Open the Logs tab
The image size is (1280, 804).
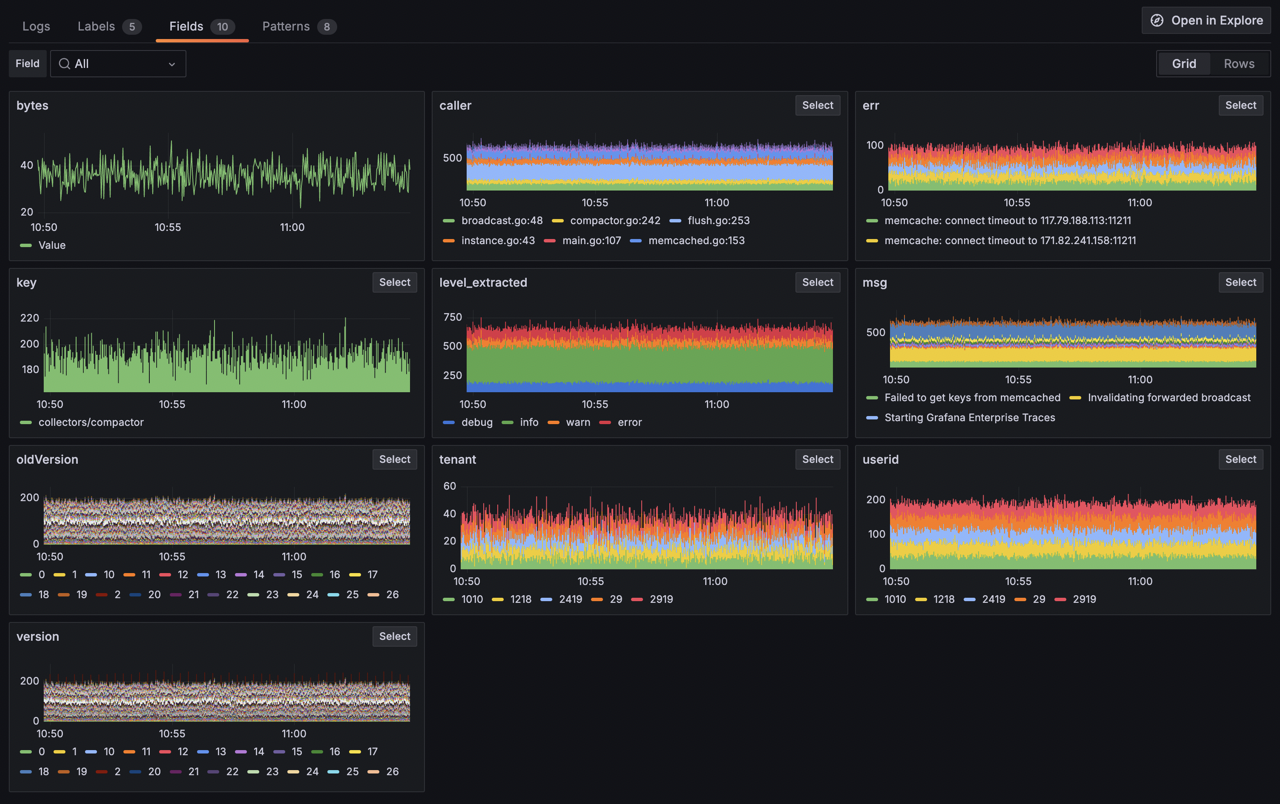point(36,26)
